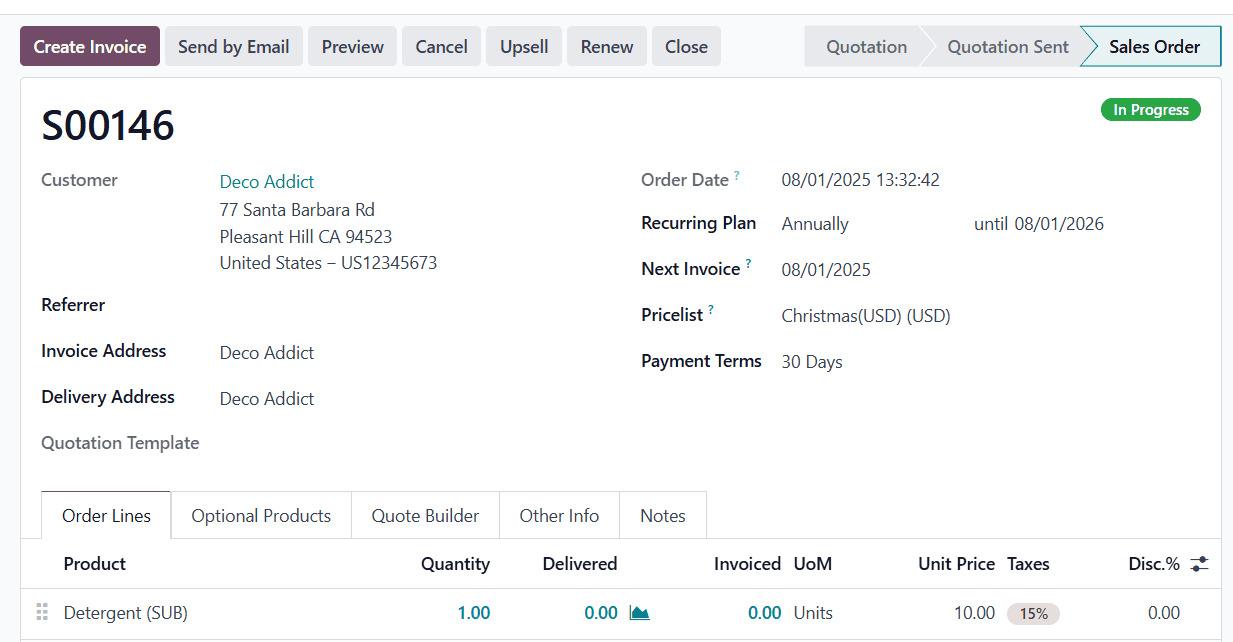This screenshot has height=642, width=1233.
Task: Go to the Notes tab
Action: pos(662,516)
